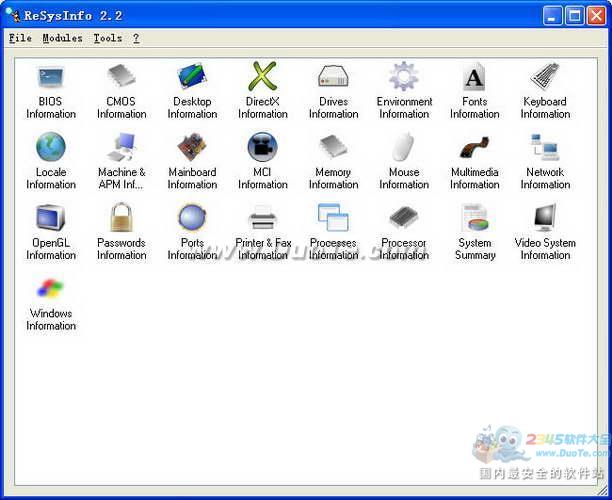Open the DirectX Information module
The width and height of the screenshot is (612, 500).
point(263,77)
